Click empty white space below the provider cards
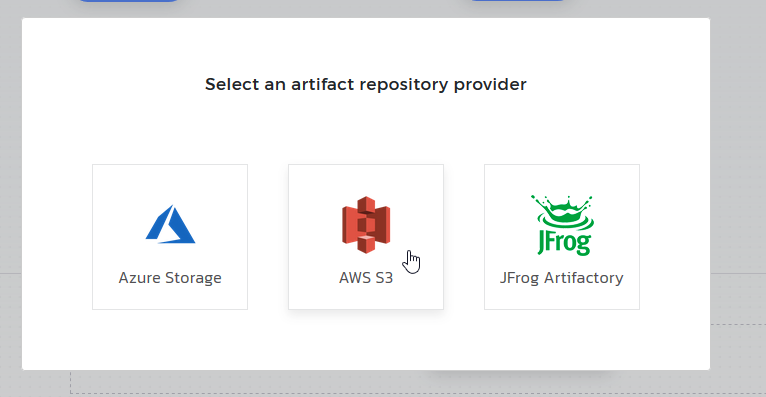 coord(366,339)
